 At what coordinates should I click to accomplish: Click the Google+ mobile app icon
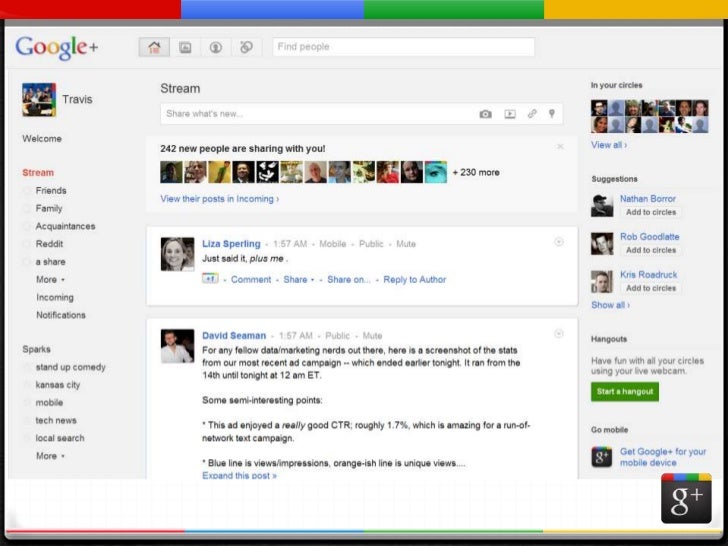pos(601,457)
